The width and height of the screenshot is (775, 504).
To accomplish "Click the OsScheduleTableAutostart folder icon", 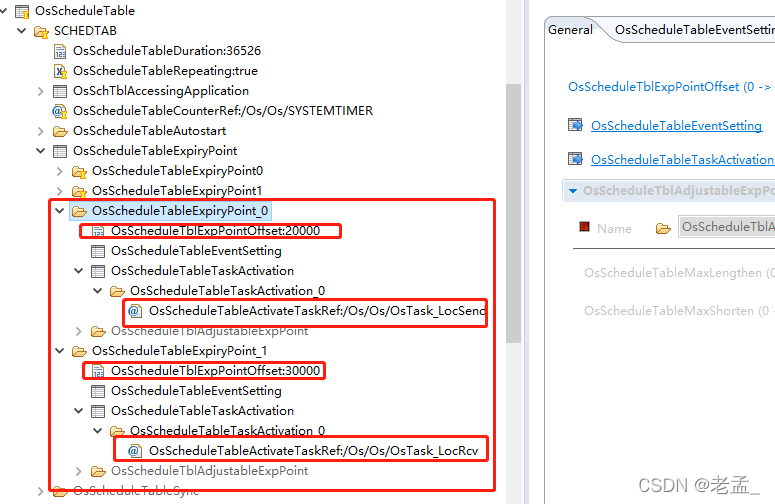I will [x=60, y=131].
